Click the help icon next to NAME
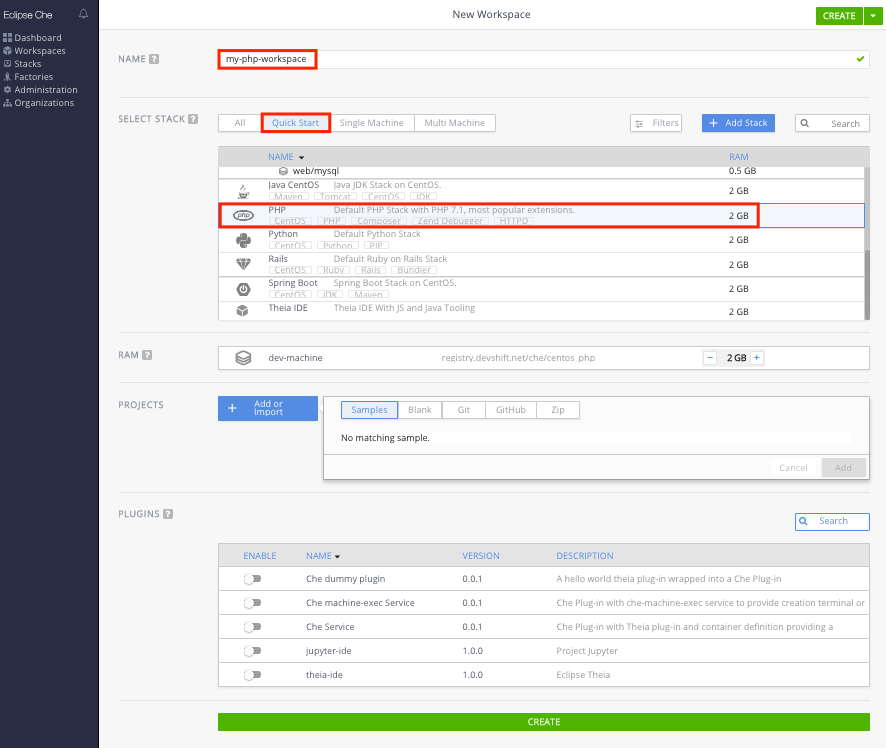This screenshot has height=748, width=886. [x=154, y=59]
